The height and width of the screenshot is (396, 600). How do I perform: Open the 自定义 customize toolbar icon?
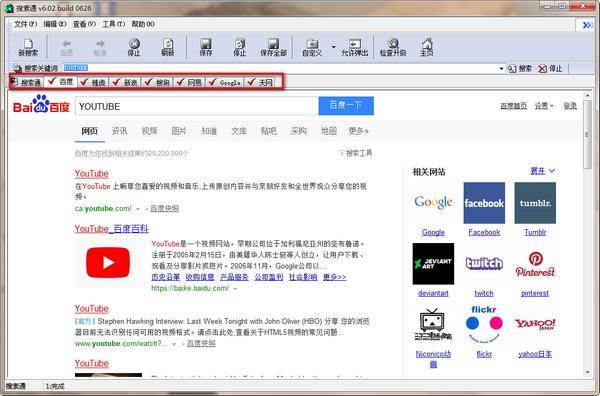pos(312,47)
